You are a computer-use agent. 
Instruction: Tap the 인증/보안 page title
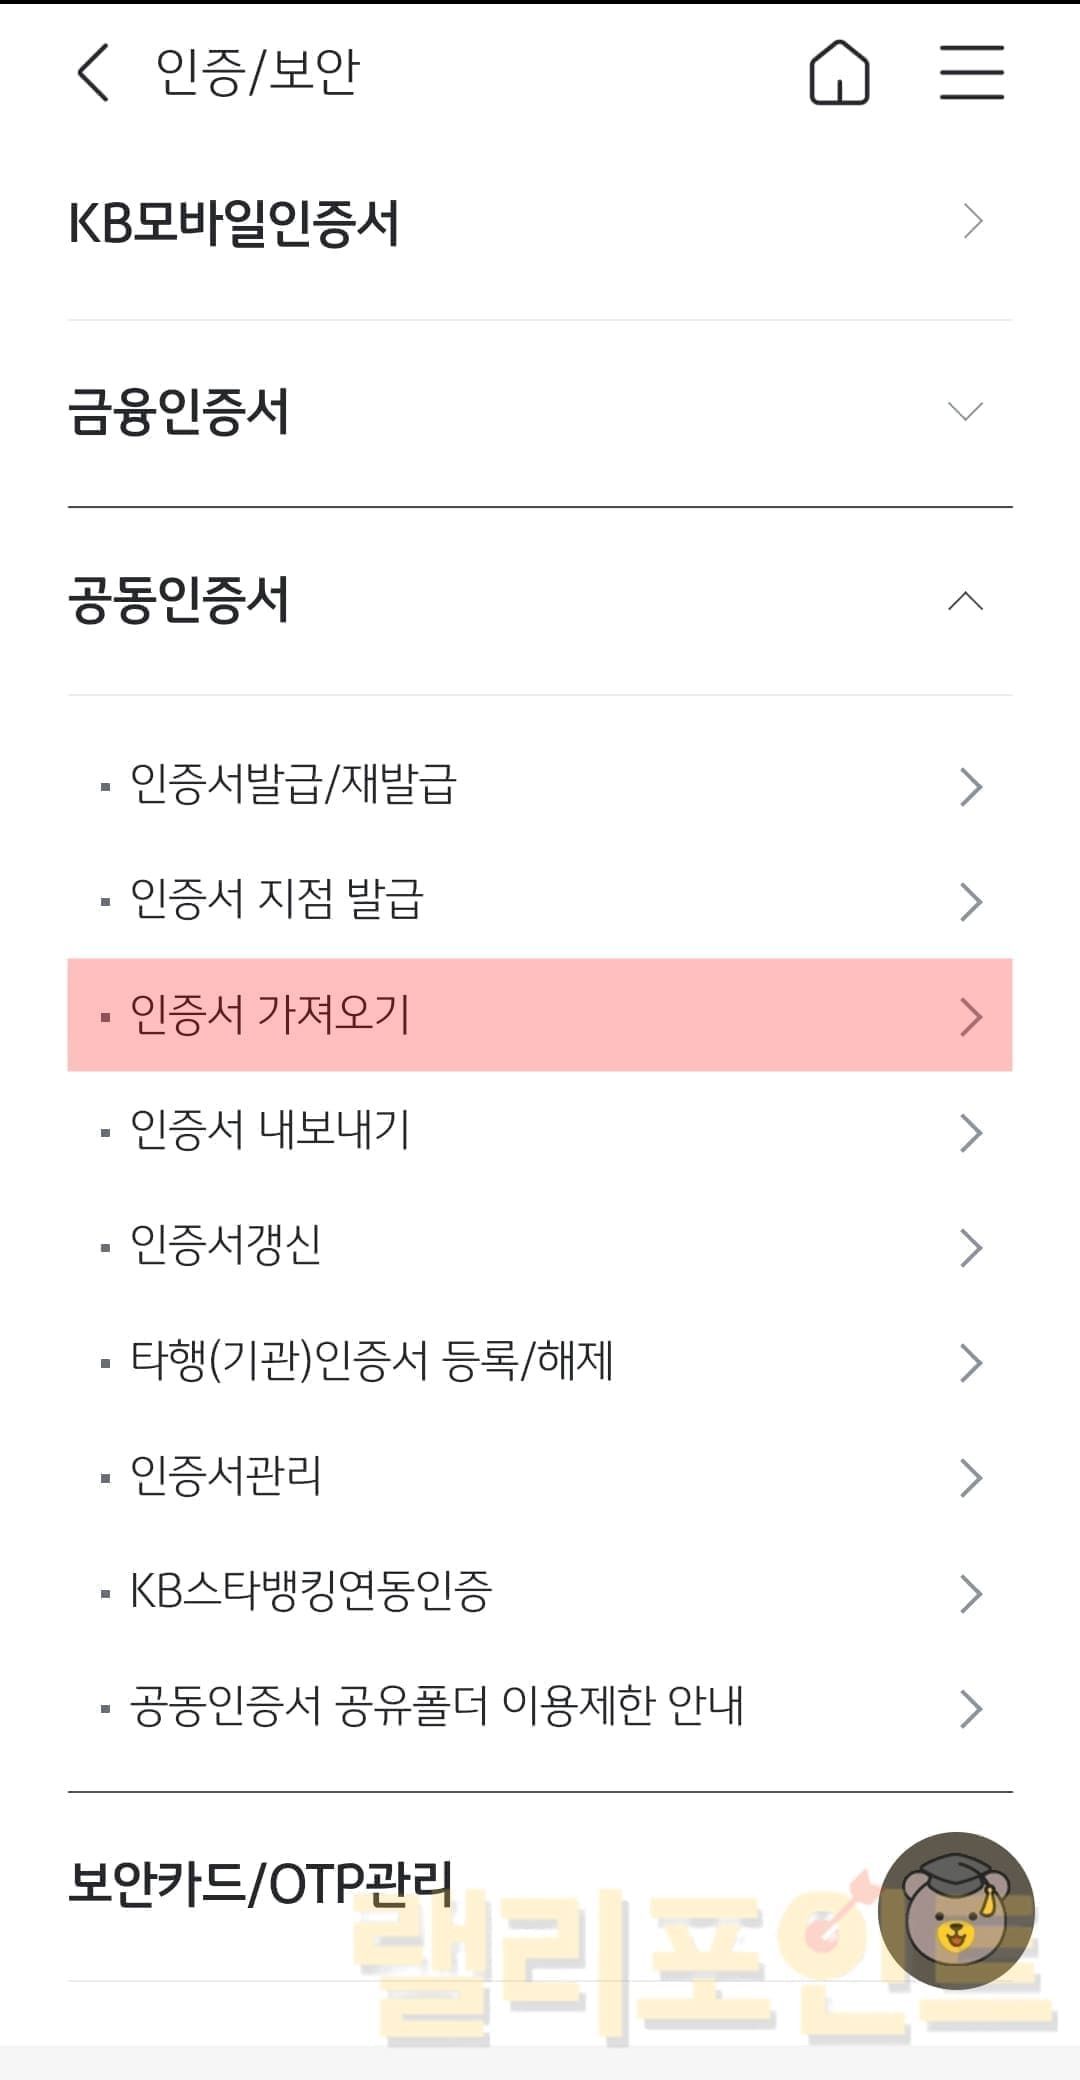pyautogui.click(x=257, y=72)
